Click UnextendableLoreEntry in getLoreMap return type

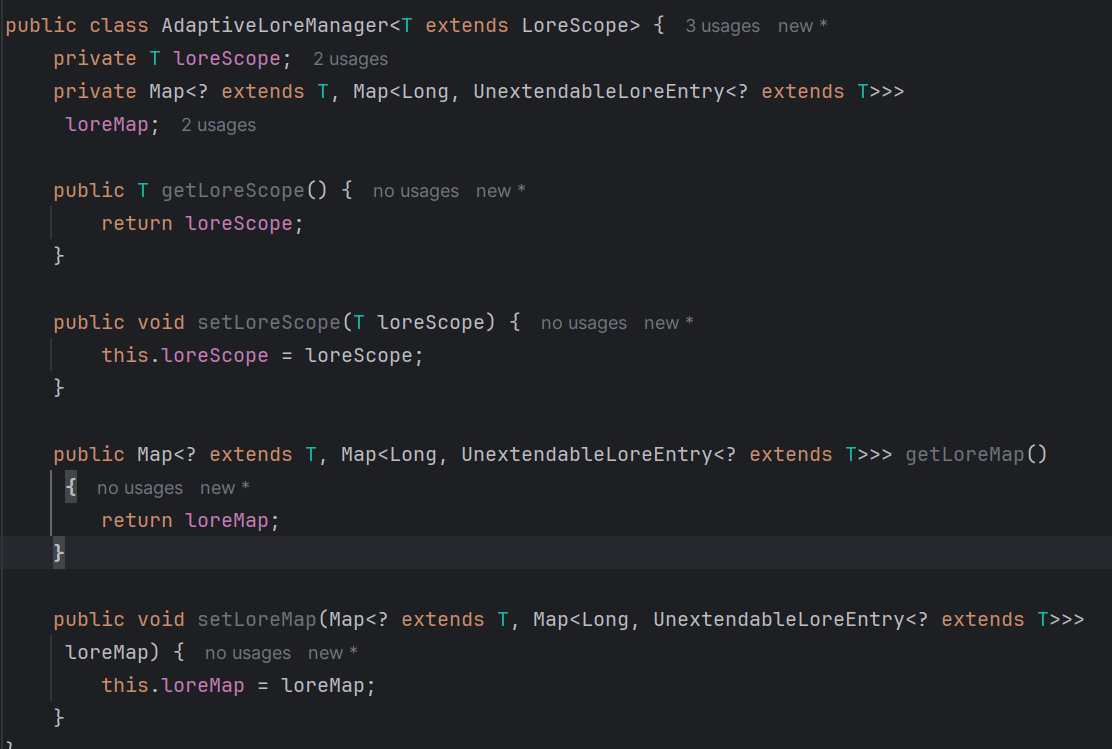pos(586,454)
